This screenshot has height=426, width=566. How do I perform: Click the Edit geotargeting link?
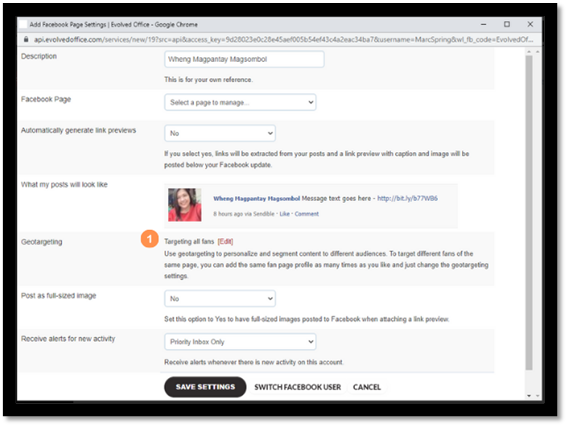(225, 242)
